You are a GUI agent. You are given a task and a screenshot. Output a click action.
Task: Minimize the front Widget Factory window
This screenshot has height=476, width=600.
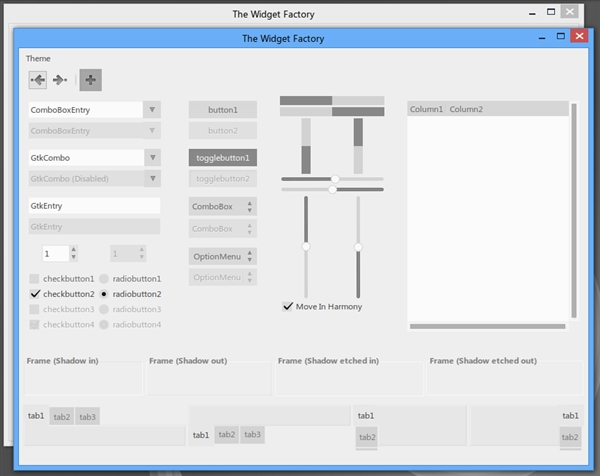(542, 38)
